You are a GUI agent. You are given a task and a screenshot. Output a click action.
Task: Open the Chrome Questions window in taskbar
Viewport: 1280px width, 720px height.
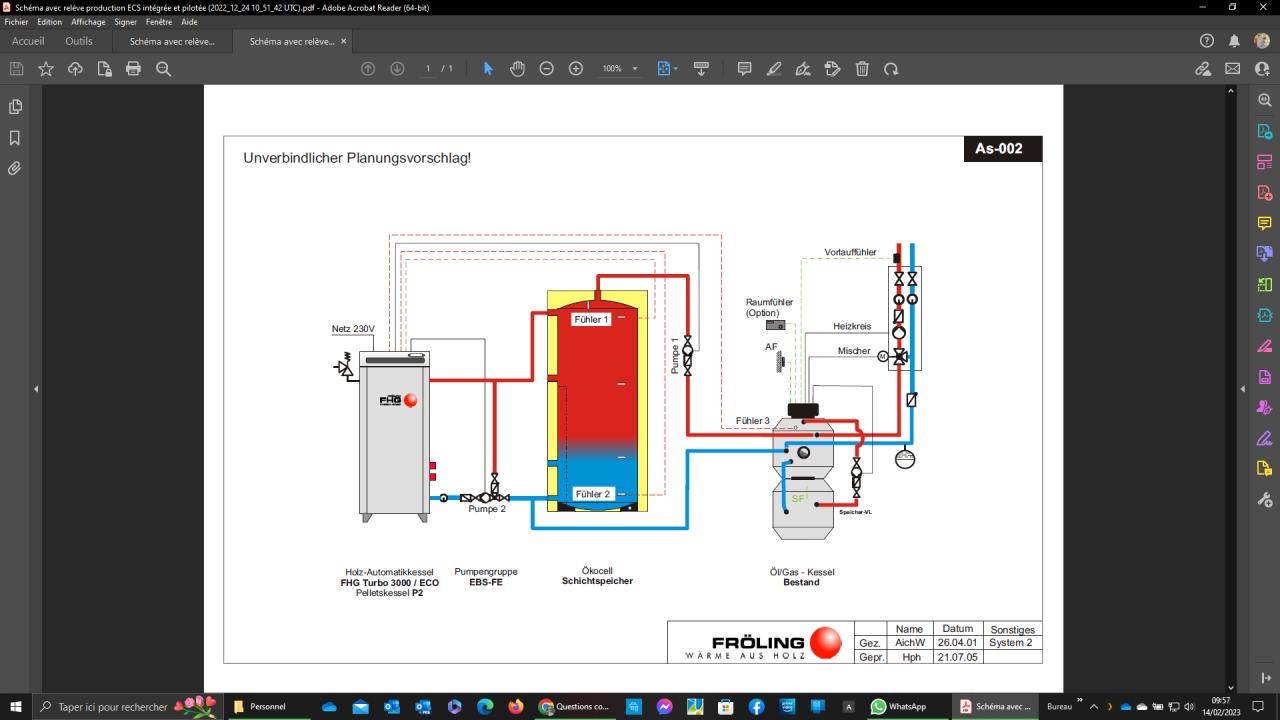(x=574, y=706)
